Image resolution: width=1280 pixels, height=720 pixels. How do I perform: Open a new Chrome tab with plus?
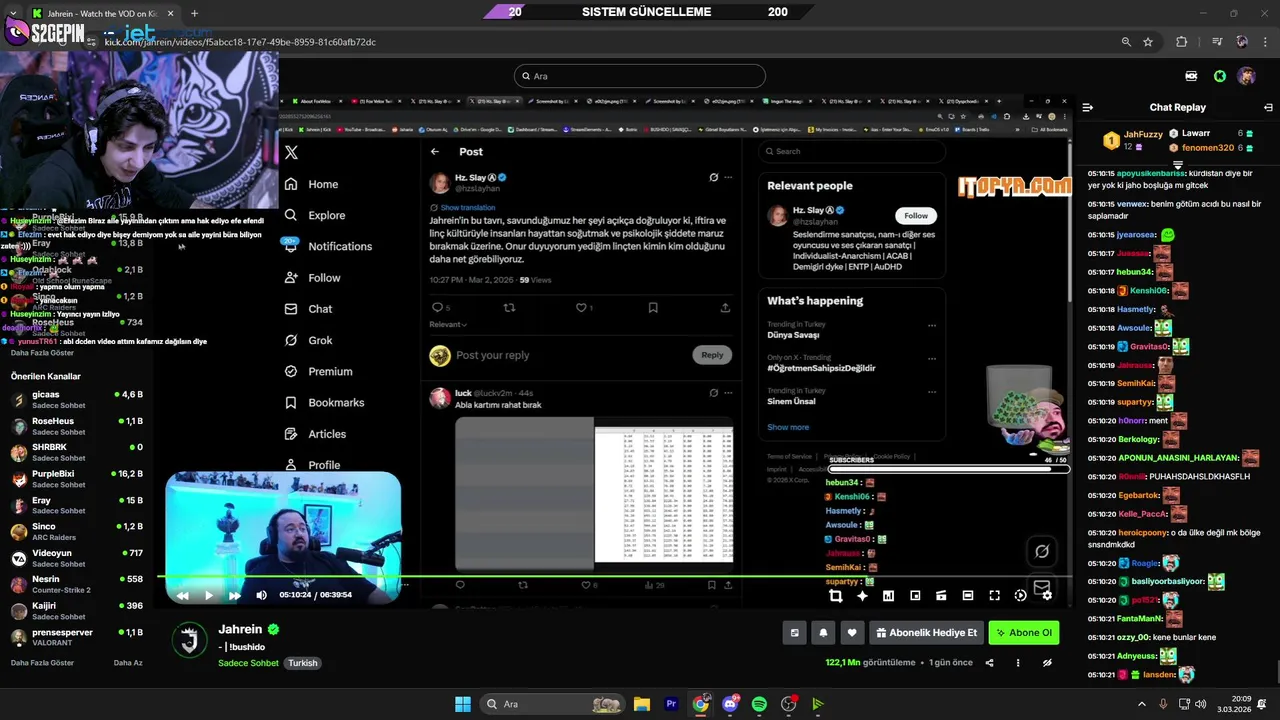click(194, 13)
